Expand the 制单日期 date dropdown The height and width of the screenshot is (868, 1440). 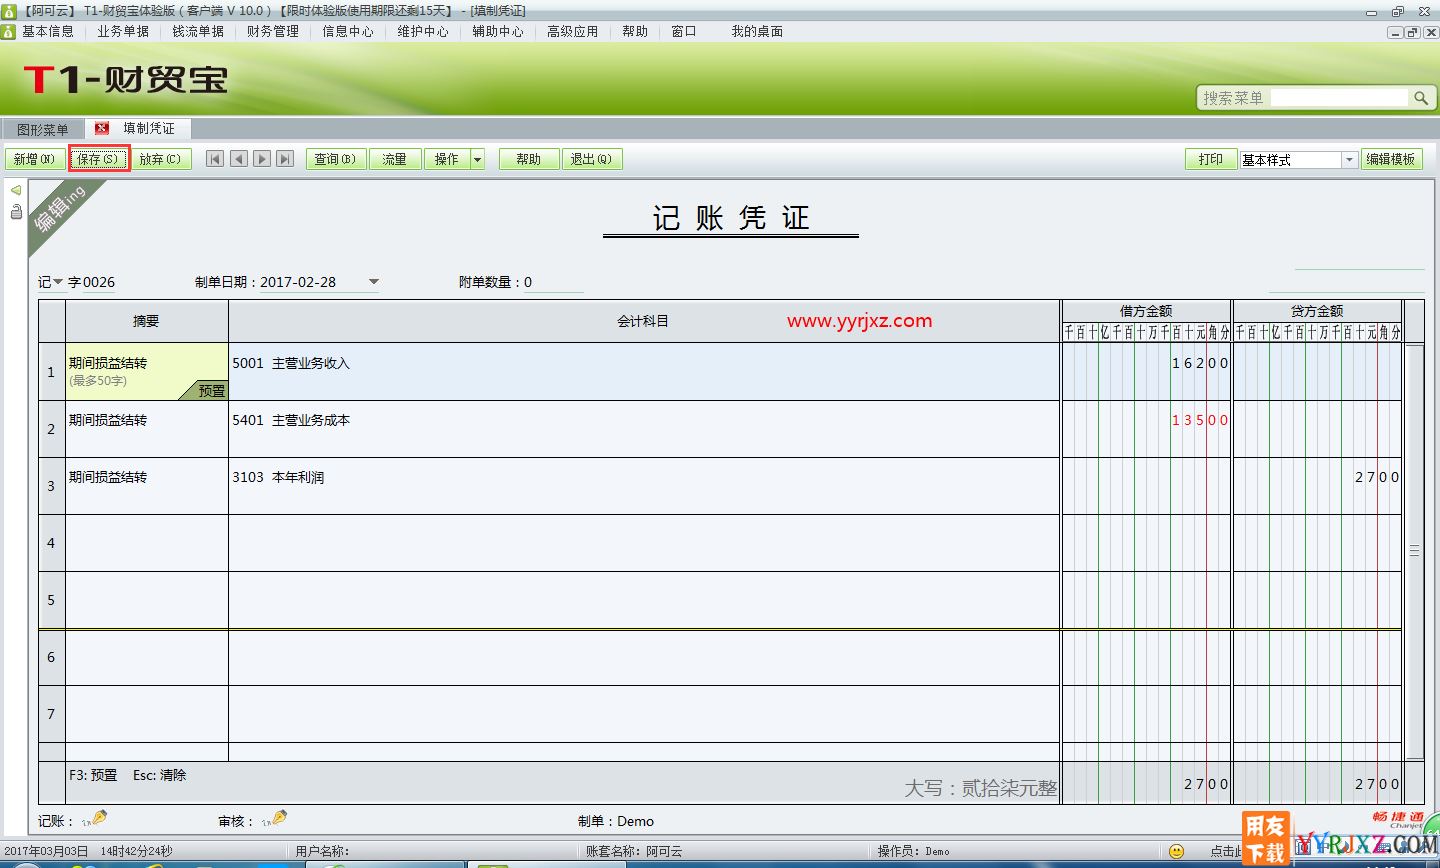[374, 282]
